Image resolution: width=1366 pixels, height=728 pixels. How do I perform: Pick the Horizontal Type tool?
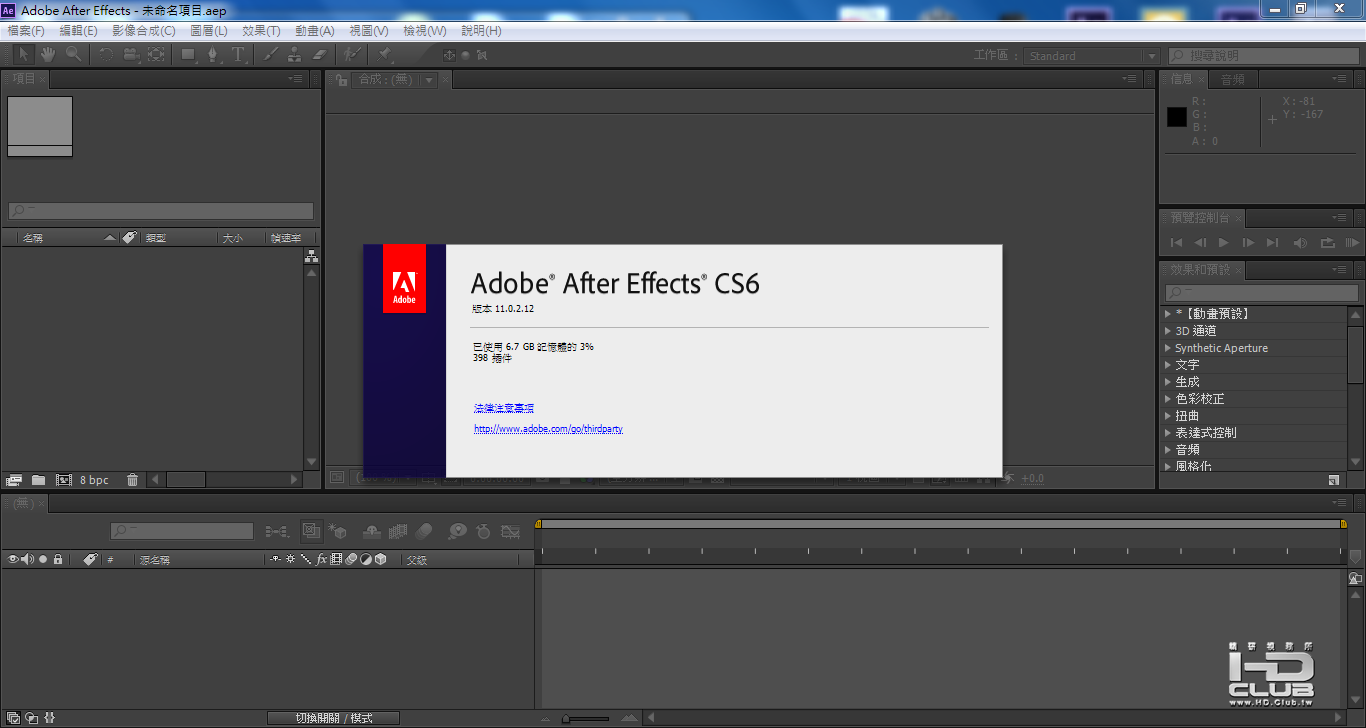click(x=238, y=55)
